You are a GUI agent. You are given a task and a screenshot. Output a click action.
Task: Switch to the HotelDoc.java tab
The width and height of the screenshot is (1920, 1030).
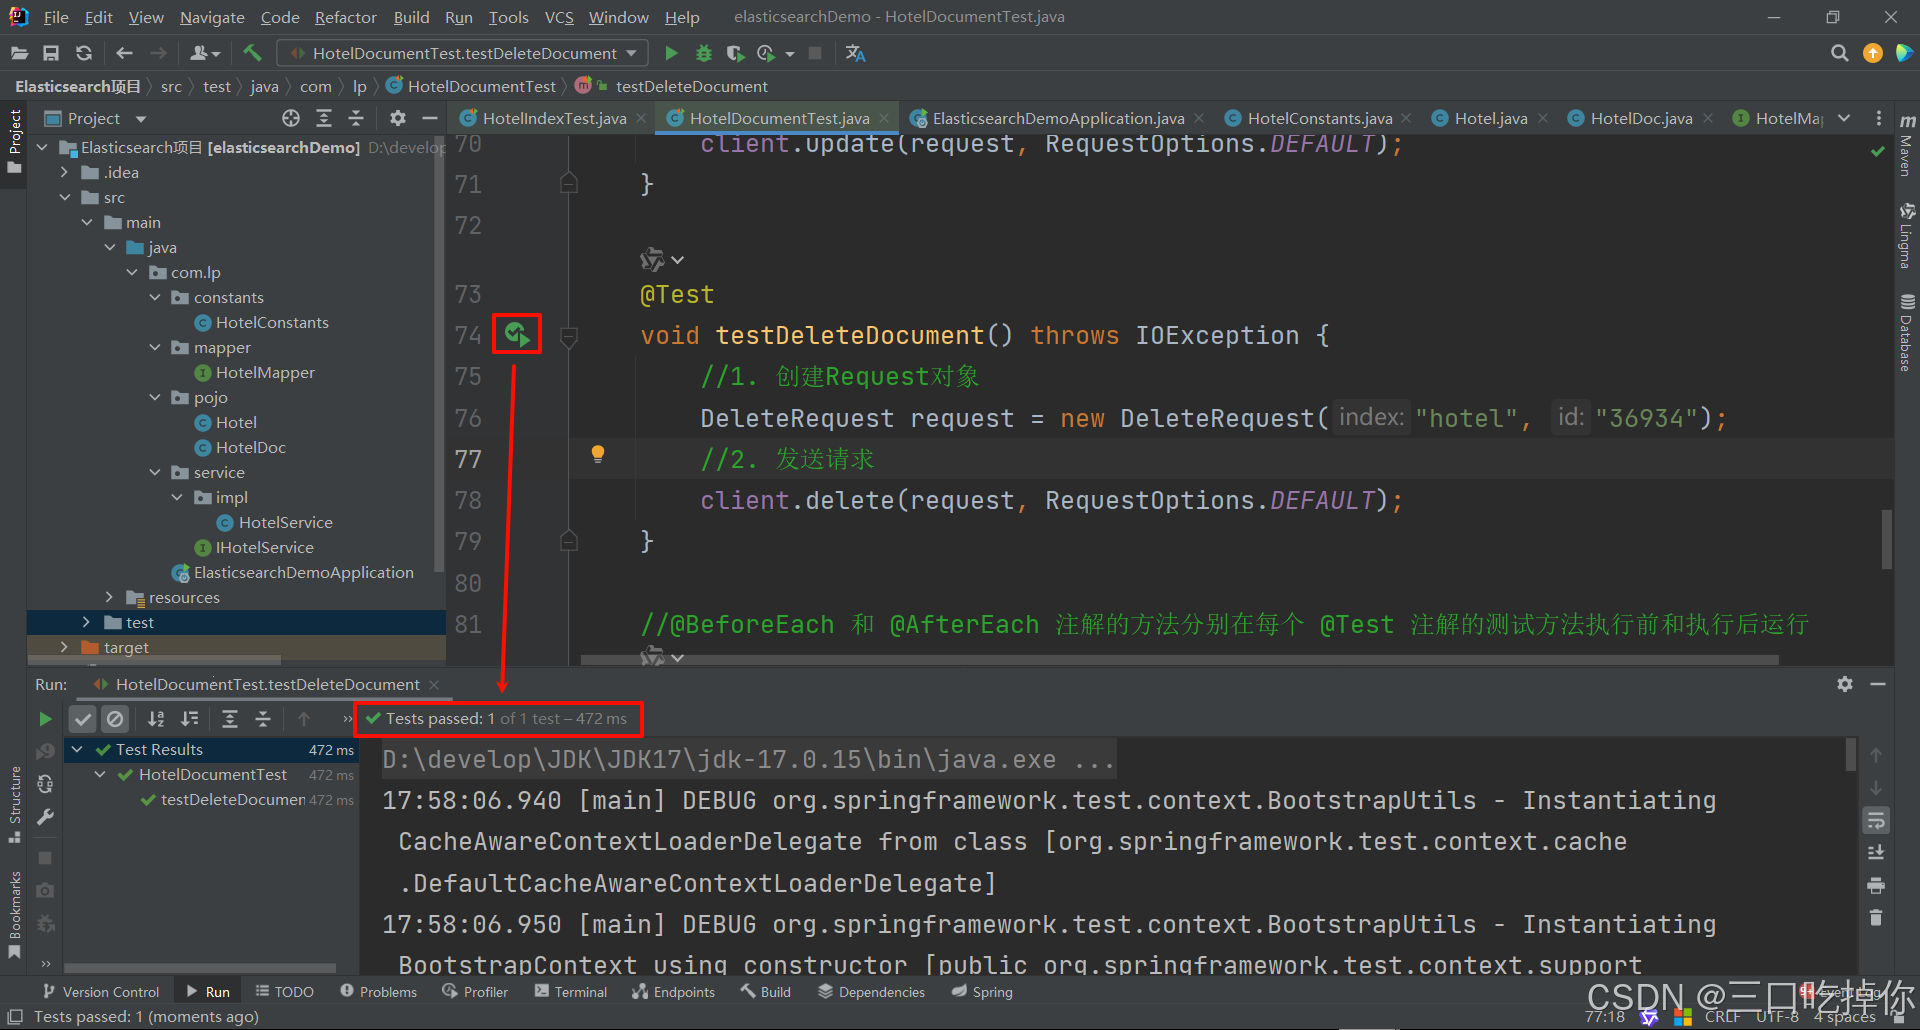pyautogui.click(x=1641, y=118)
